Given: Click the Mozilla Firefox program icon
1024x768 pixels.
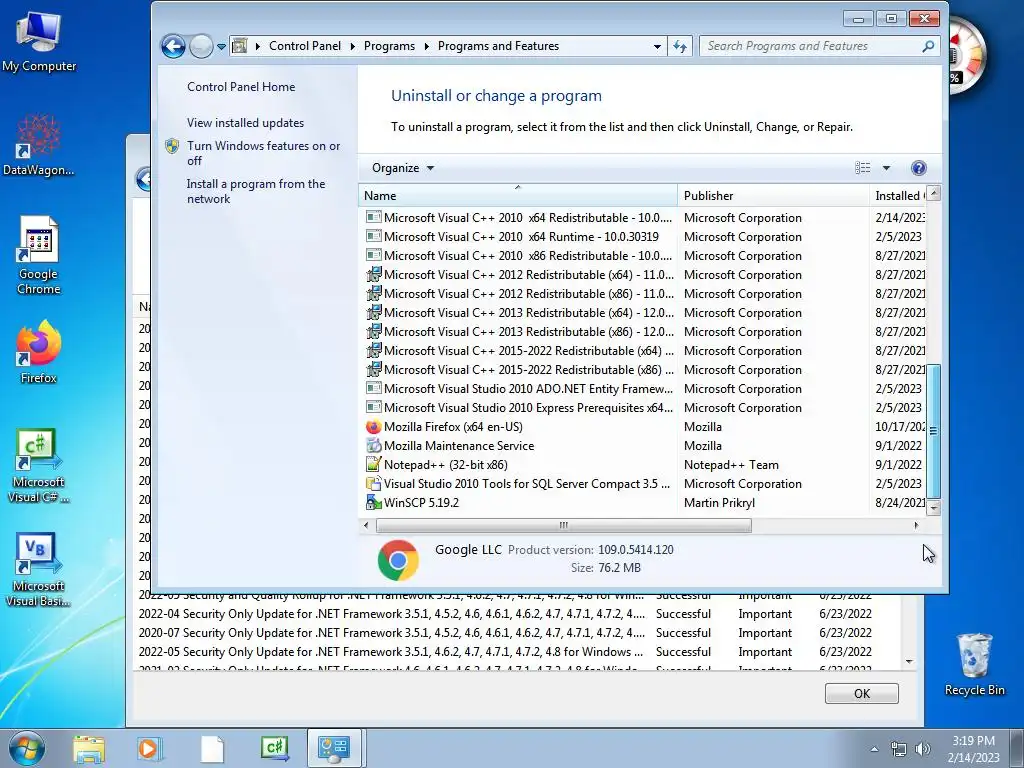Looking at the screenshot, I should click(374, 426).
